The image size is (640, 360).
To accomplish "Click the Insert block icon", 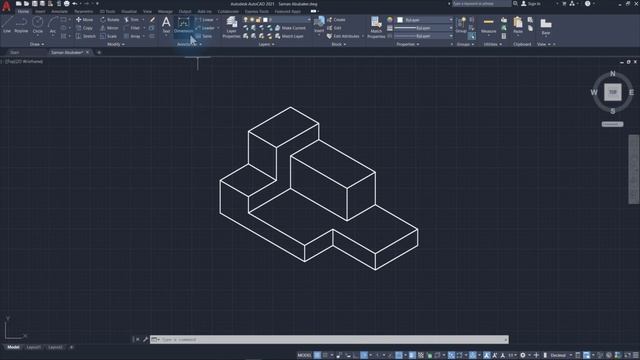I will tap(319, 24).
